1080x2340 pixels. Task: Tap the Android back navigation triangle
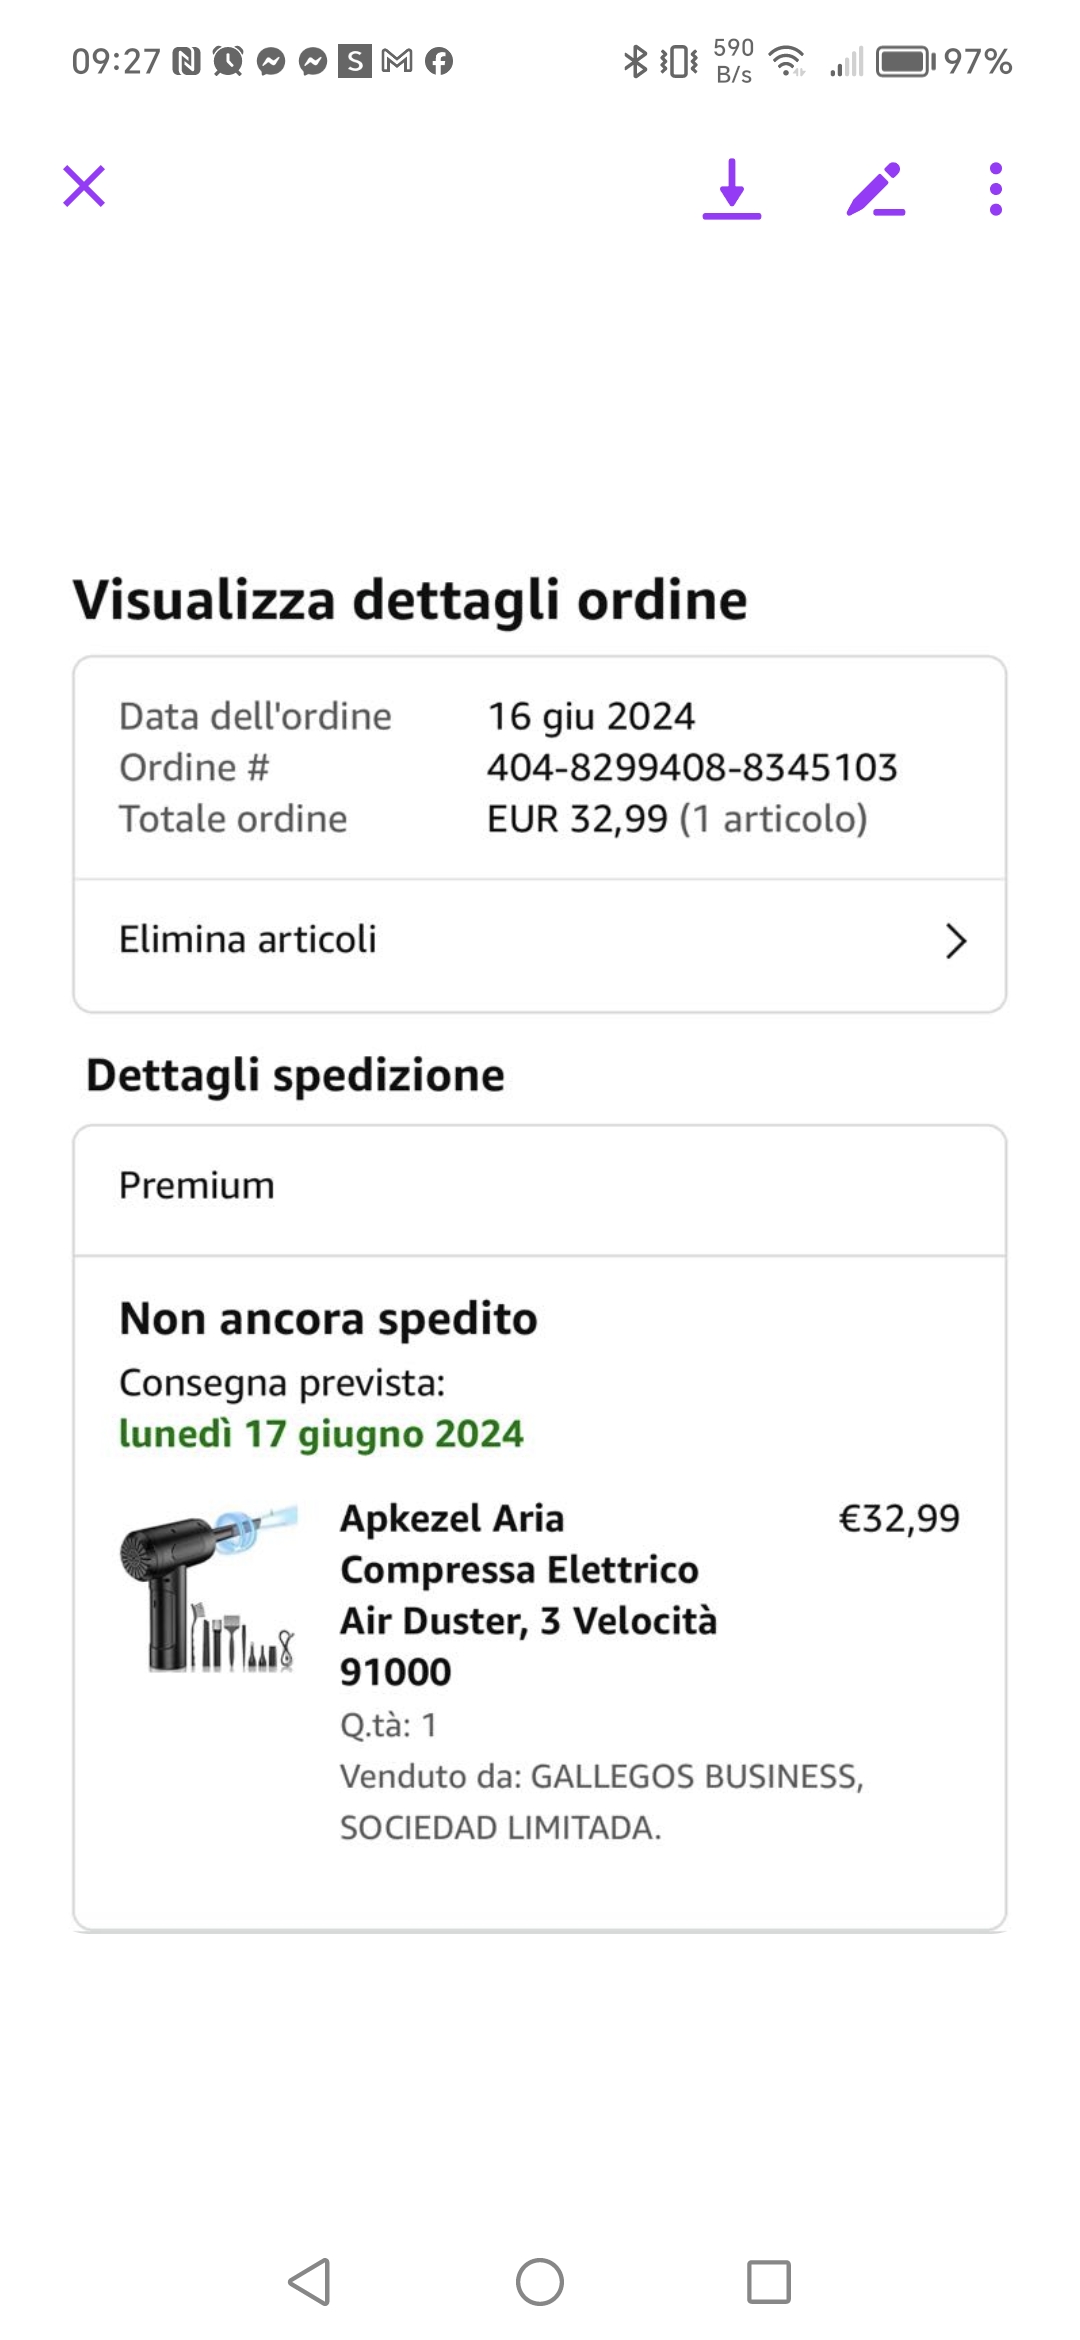[x=309, y=2282]
